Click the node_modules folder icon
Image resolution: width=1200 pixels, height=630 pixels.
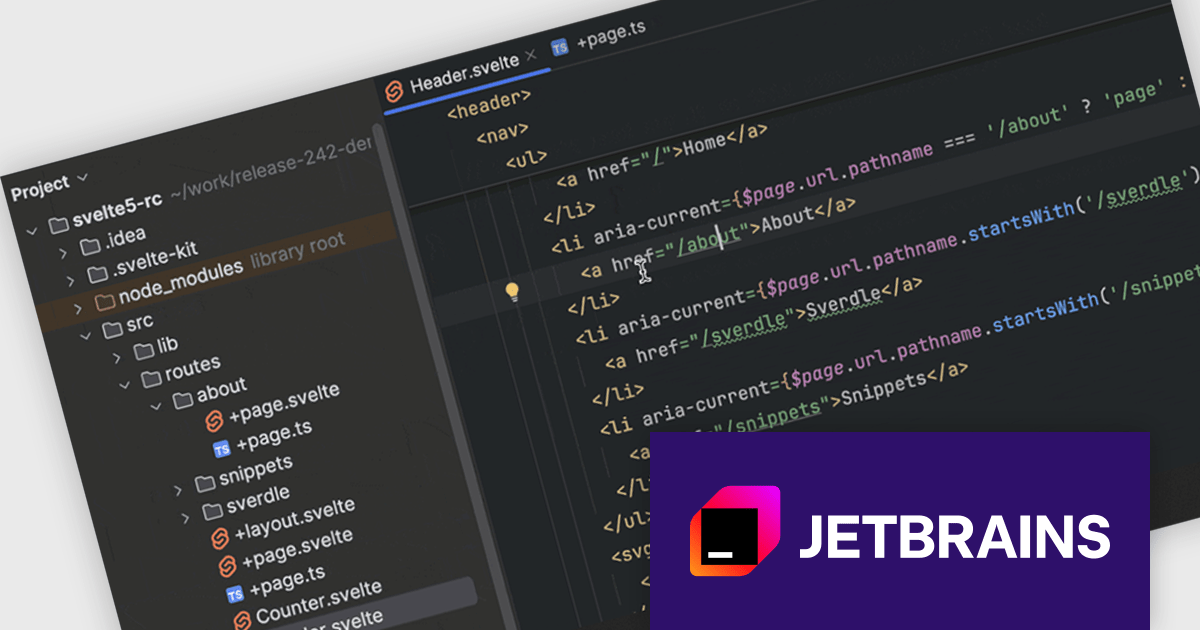[x=105, y=301]
